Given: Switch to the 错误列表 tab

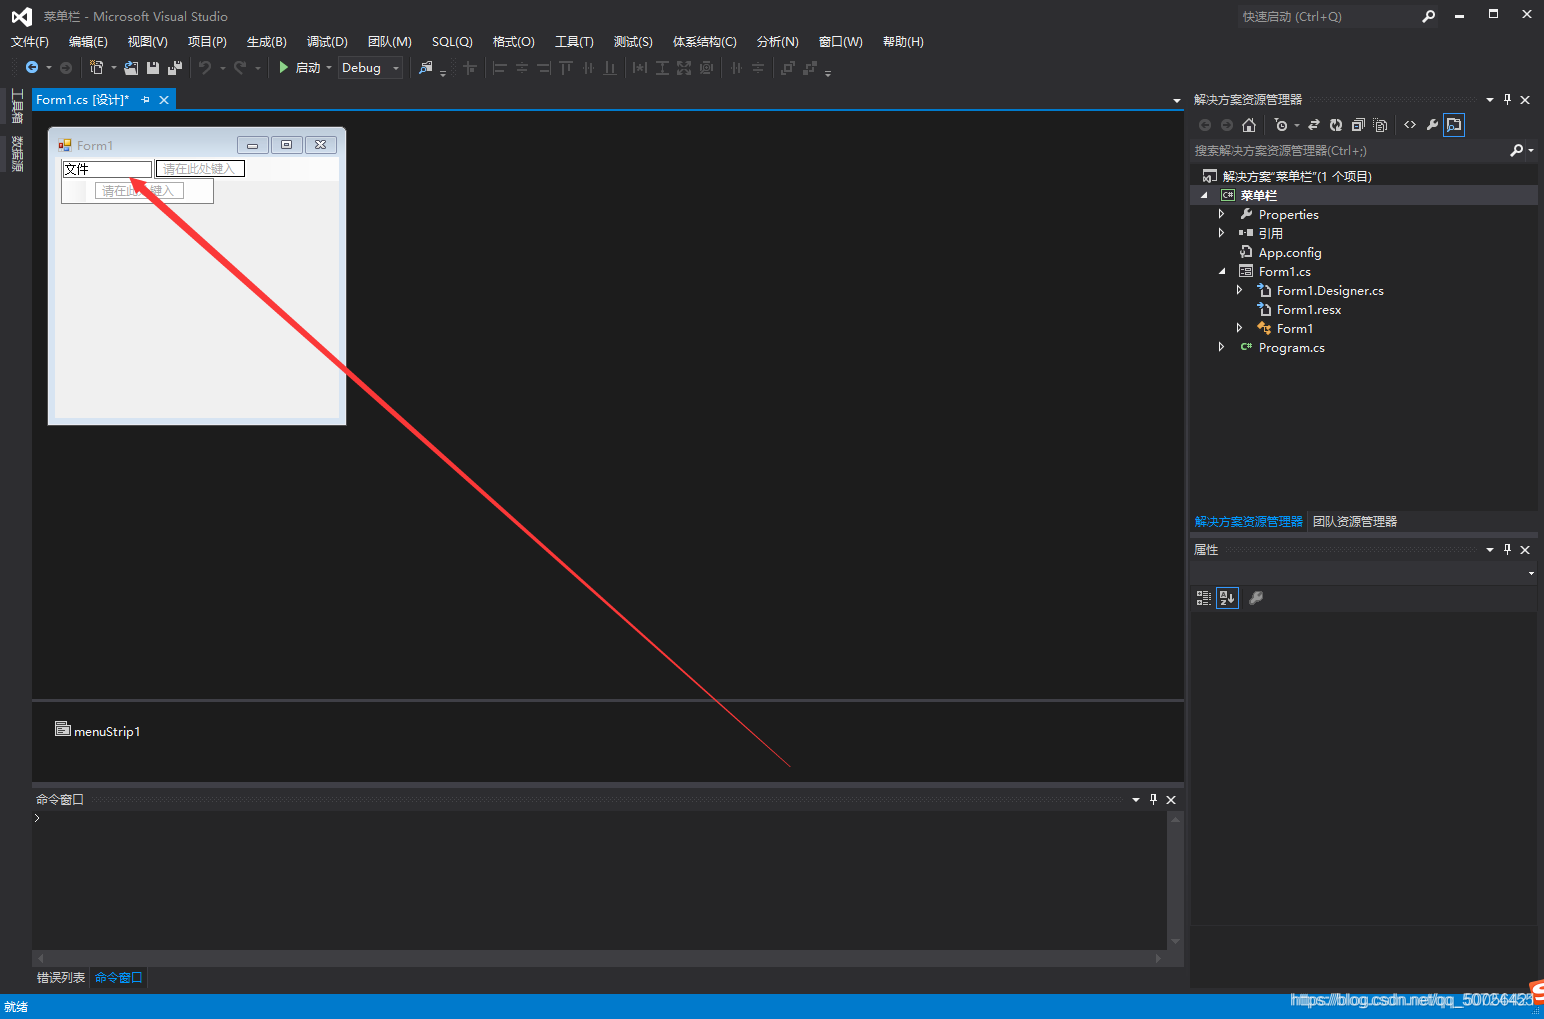Looking at the screenshot, I should [x=61, y=977].
